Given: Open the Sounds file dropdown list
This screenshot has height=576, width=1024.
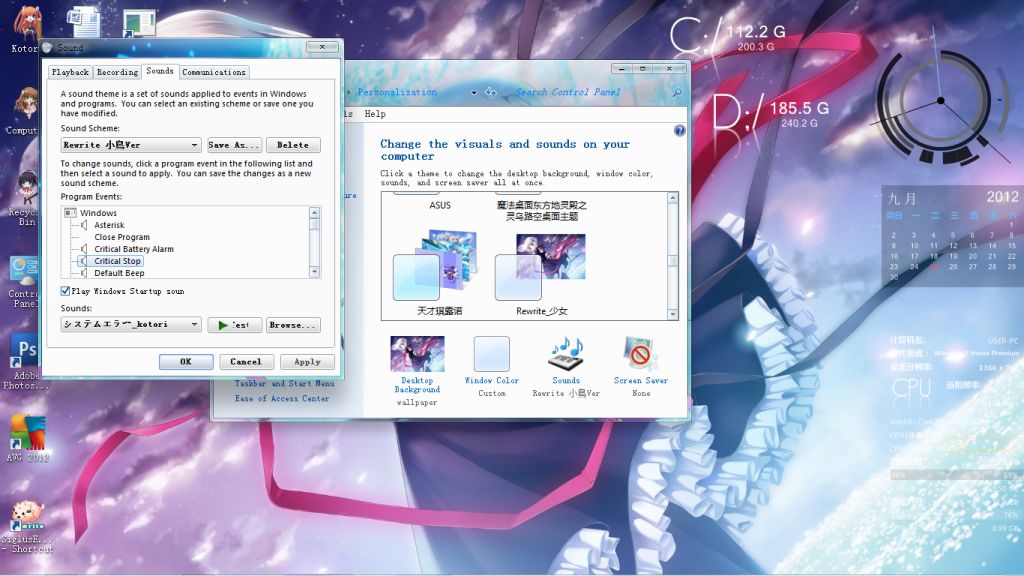Looking at the screenshot, I should click(x=195, y=325).
